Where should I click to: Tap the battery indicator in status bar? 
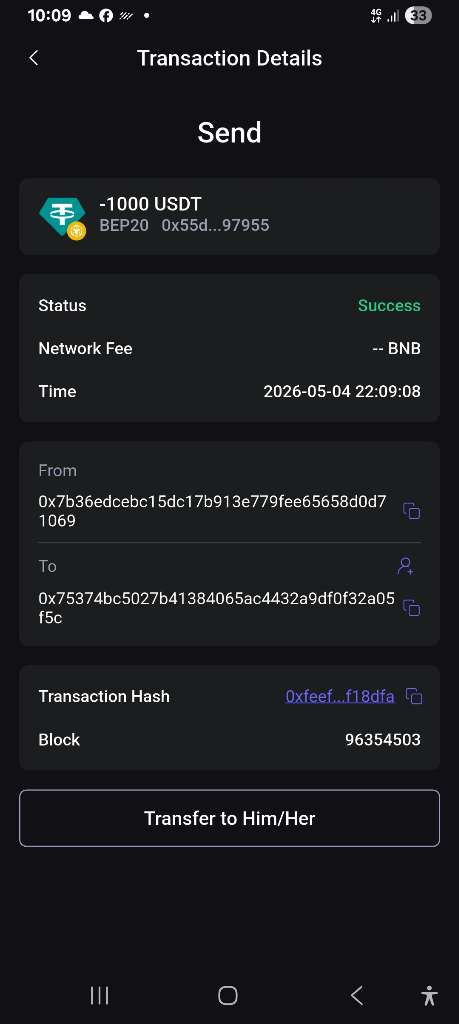(x=418, y=16)
